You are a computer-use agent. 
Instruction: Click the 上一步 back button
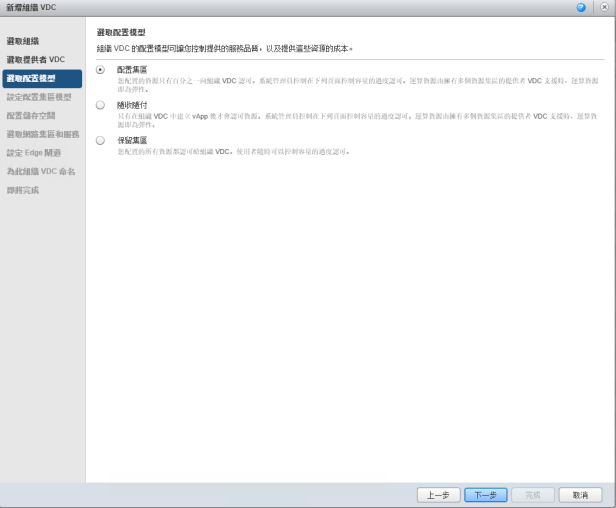438,495
